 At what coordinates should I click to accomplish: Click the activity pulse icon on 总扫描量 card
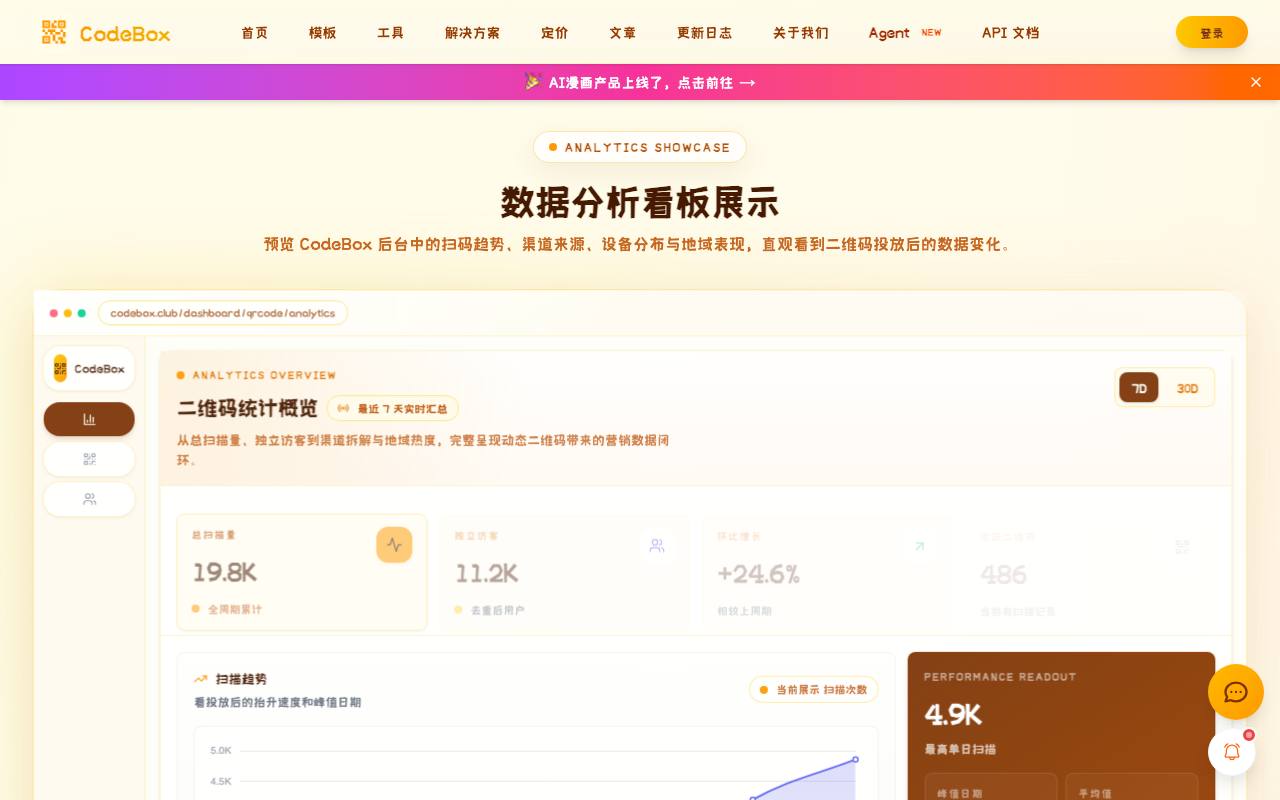[394, 545]
